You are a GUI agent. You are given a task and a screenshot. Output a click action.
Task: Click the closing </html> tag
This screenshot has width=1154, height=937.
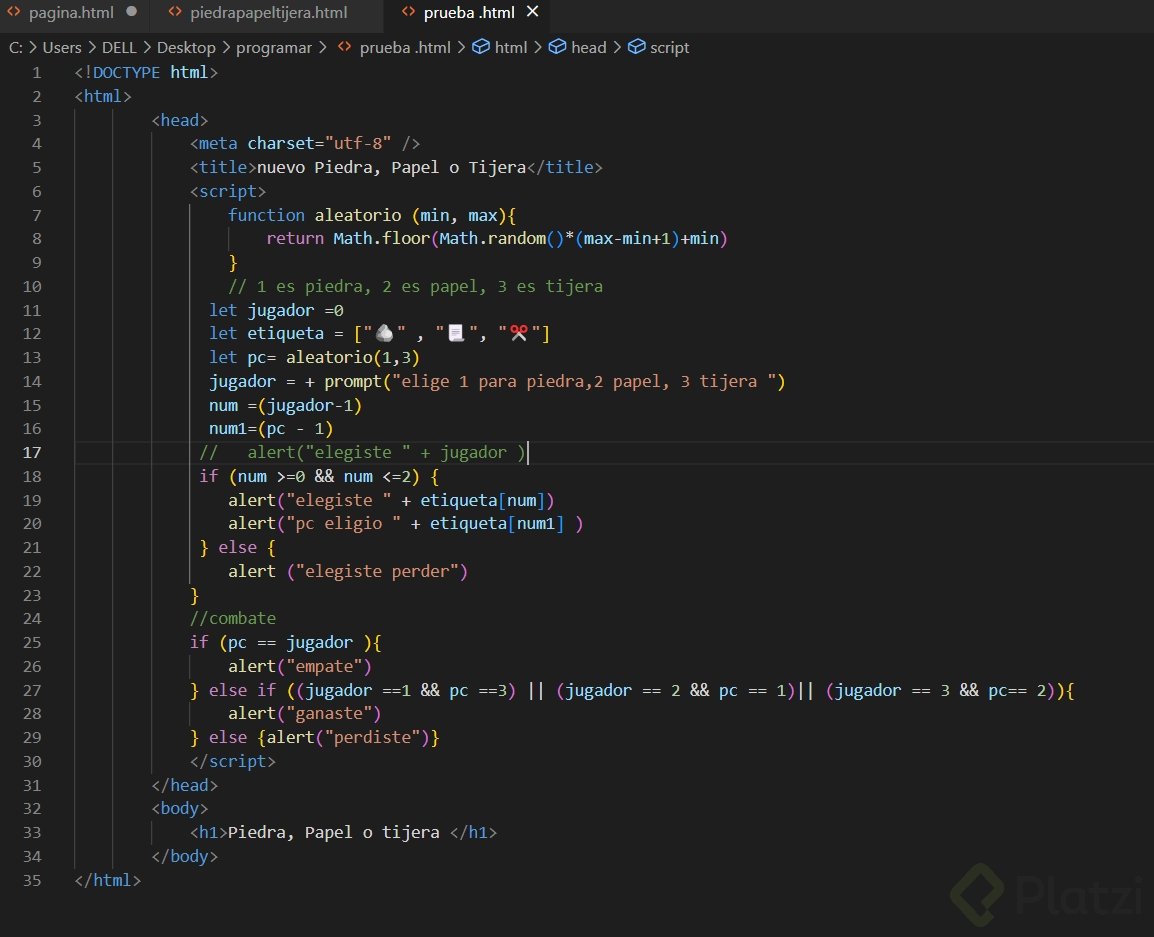tap(107, 880)
